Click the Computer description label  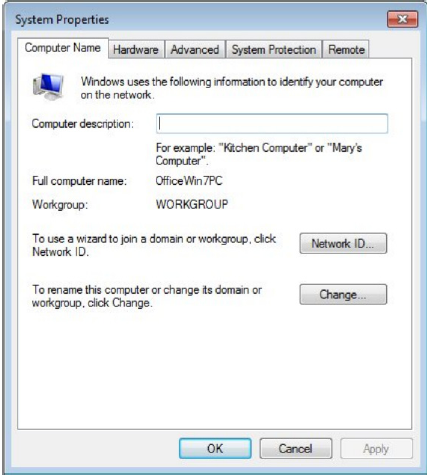(82, 124)
